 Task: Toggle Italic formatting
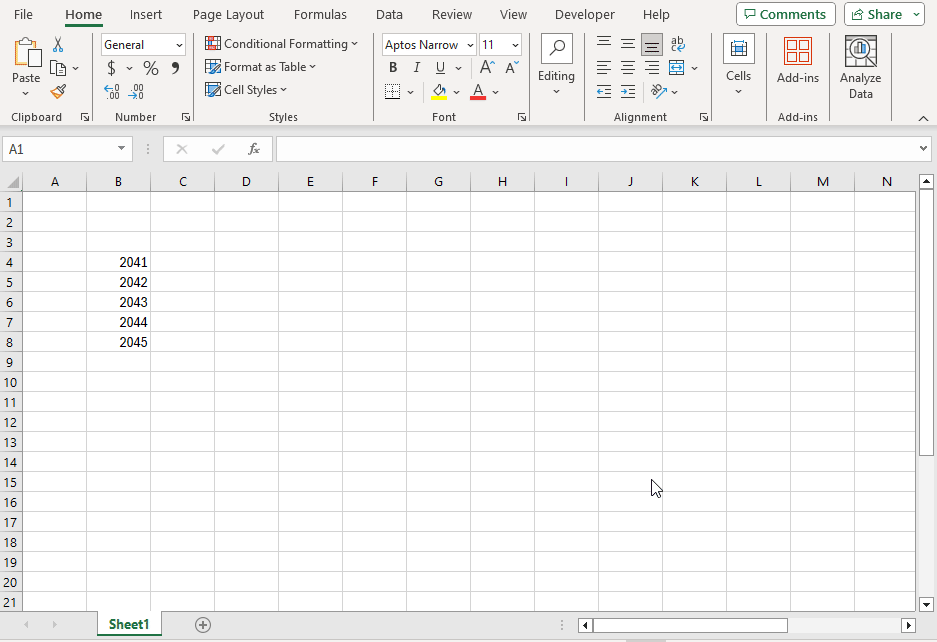(x=417, y=68)
